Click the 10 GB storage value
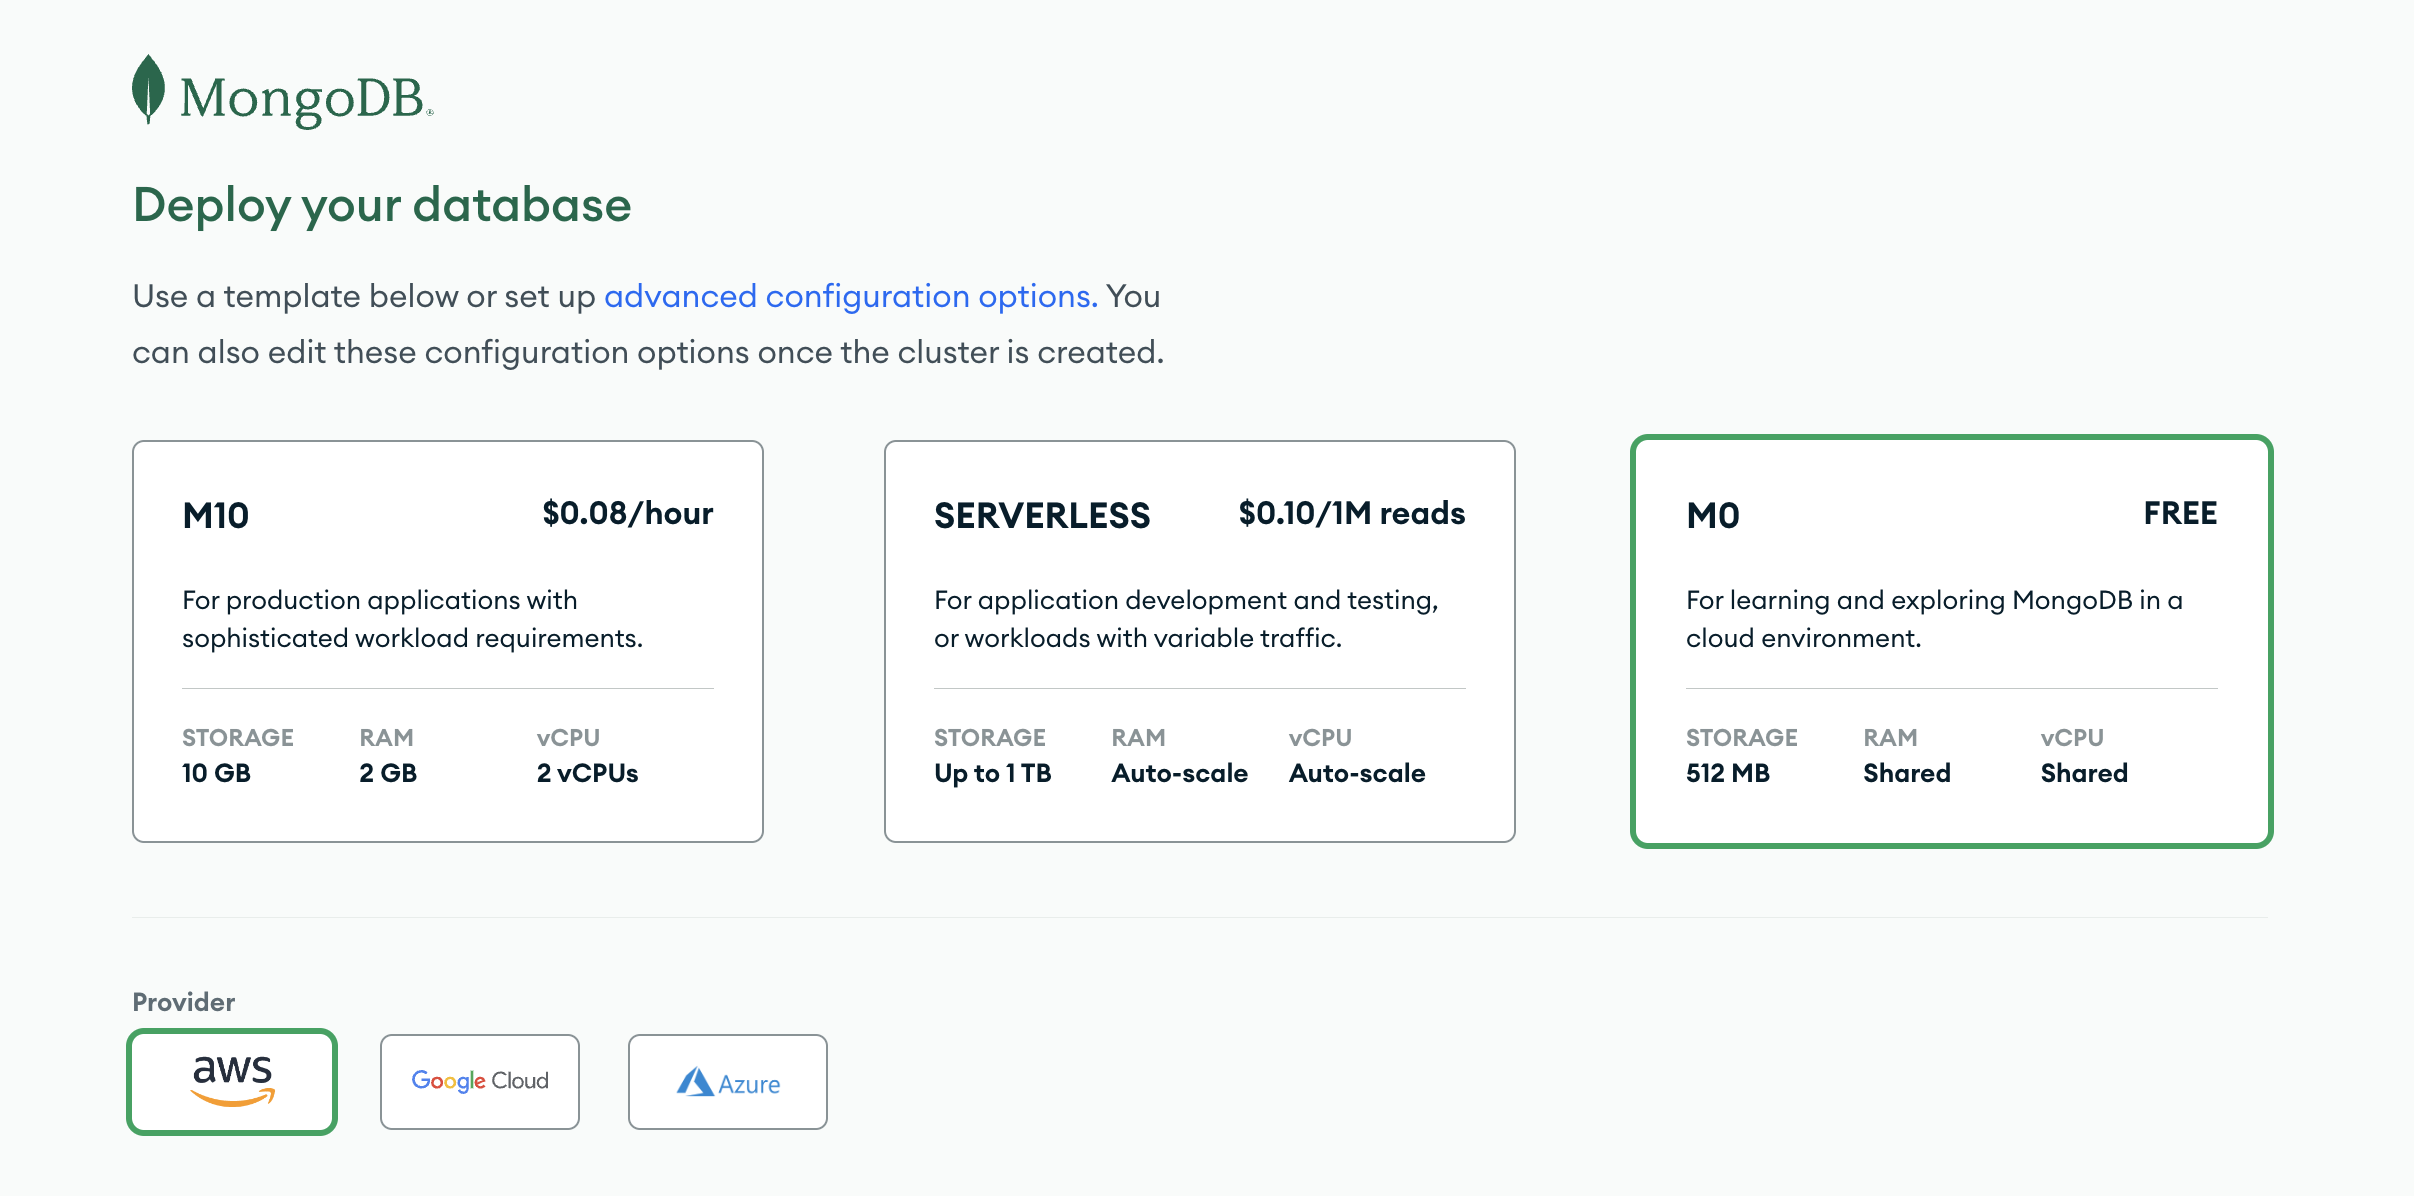Screen dimensions: 2414x1196 pos(216,773)
